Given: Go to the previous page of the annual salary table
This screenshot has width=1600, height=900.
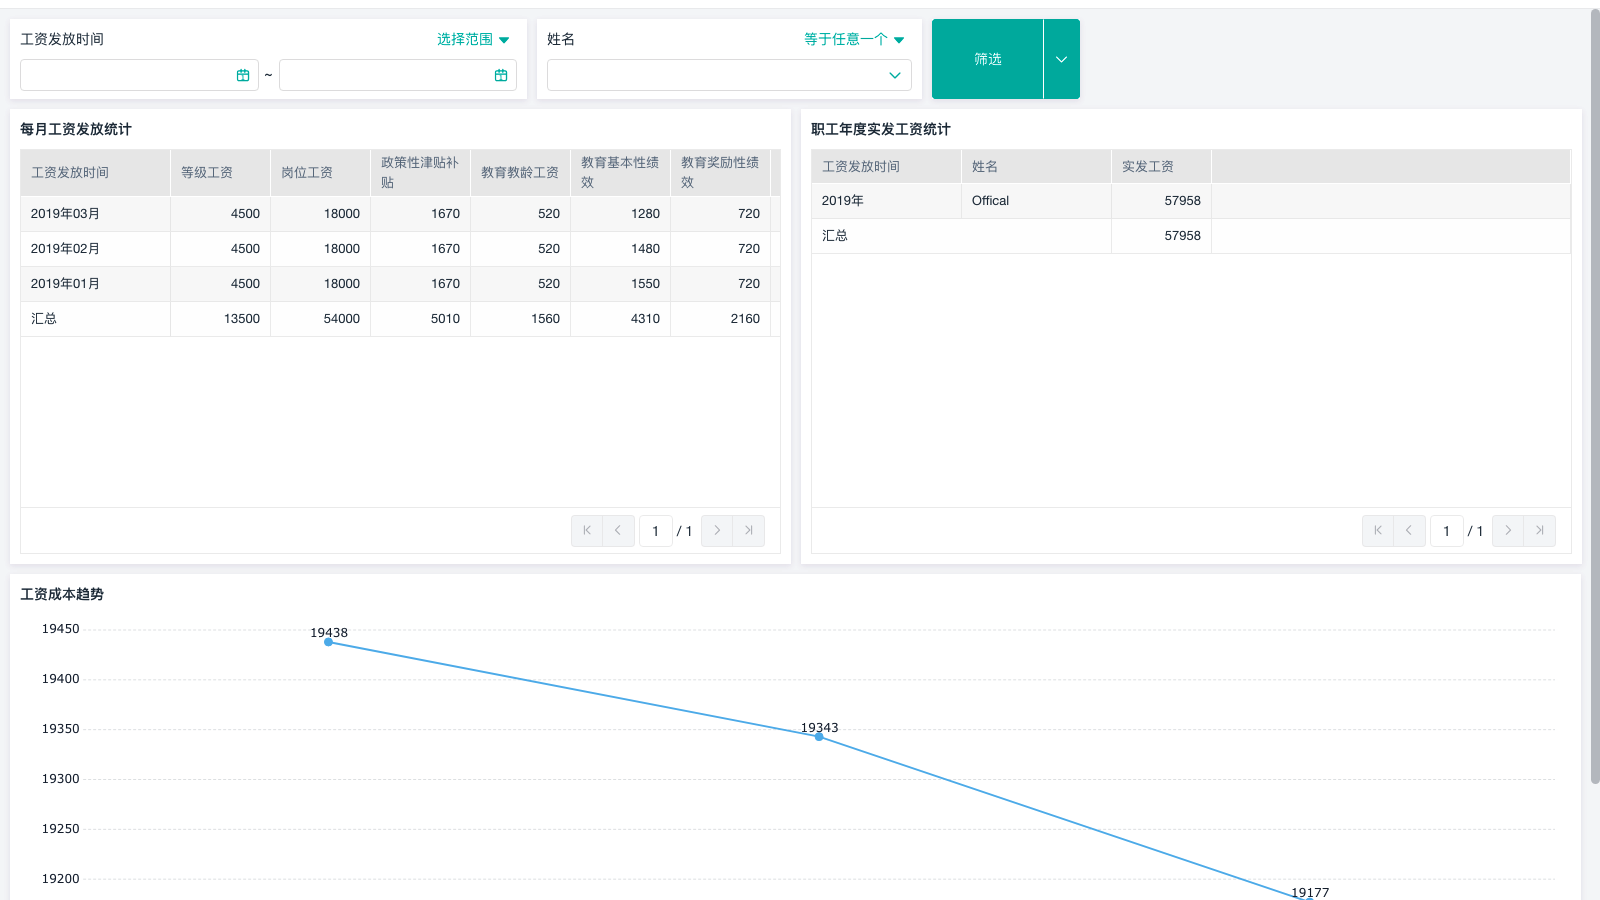Looking at the screenshot, I should tap(1409, 531).
